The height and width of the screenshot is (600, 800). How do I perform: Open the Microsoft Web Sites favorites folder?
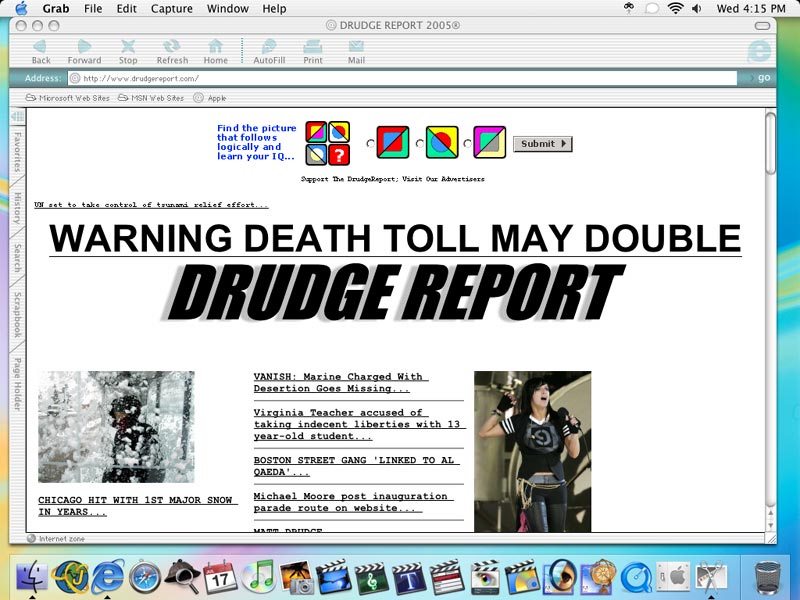(68, 98)
